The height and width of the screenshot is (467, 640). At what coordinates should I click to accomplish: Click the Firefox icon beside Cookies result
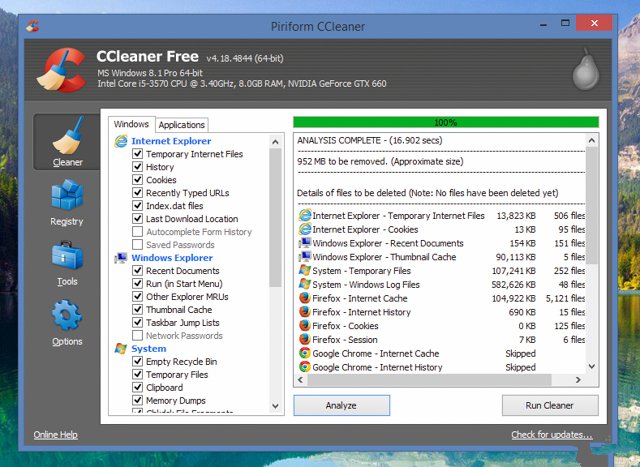305,325
